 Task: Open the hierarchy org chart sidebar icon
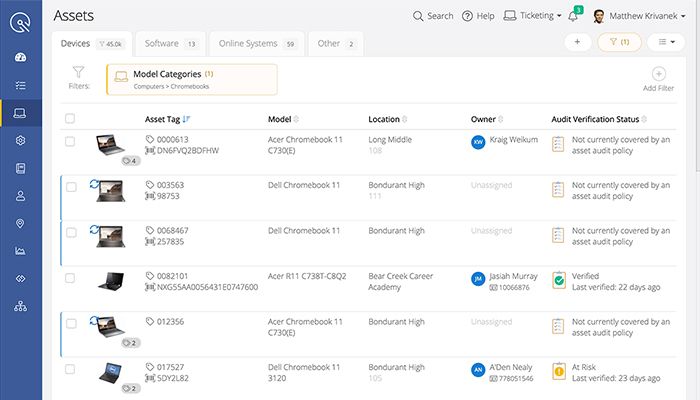tap(20, 306)
